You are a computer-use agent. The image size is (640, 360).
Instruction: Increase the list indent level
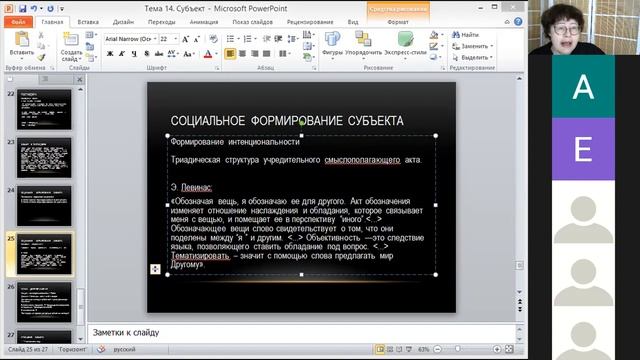278,39
